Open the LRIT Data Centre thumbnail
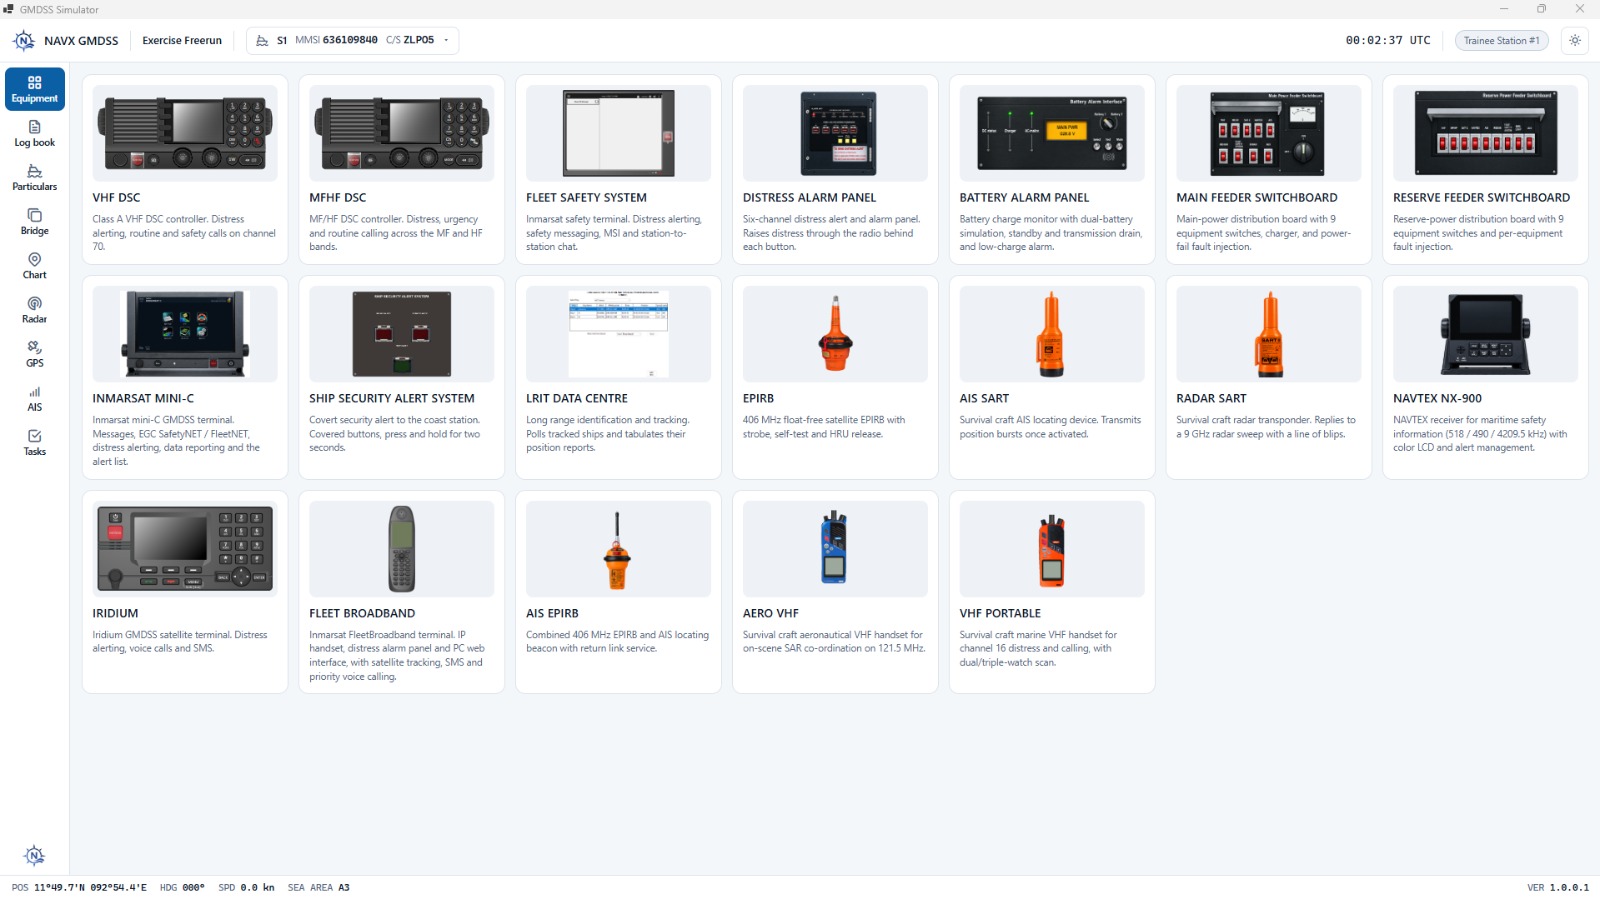This screenshot has width=1600, height=899. 618,334
